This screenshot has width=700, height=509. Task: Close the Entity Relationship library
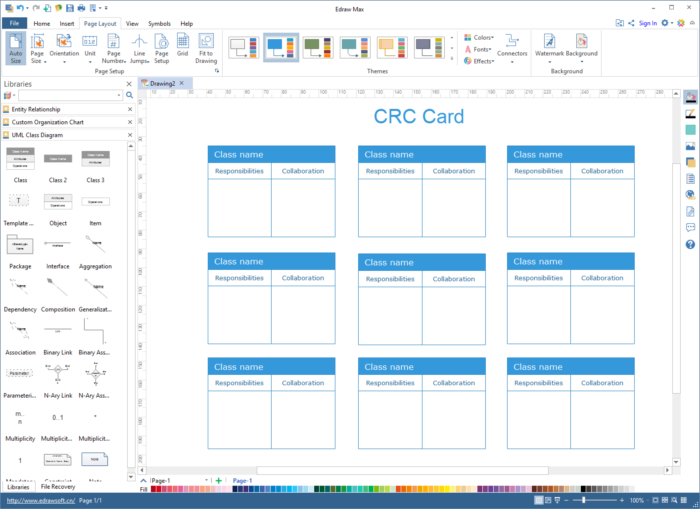pyautogui.click(x=130, y=109)
